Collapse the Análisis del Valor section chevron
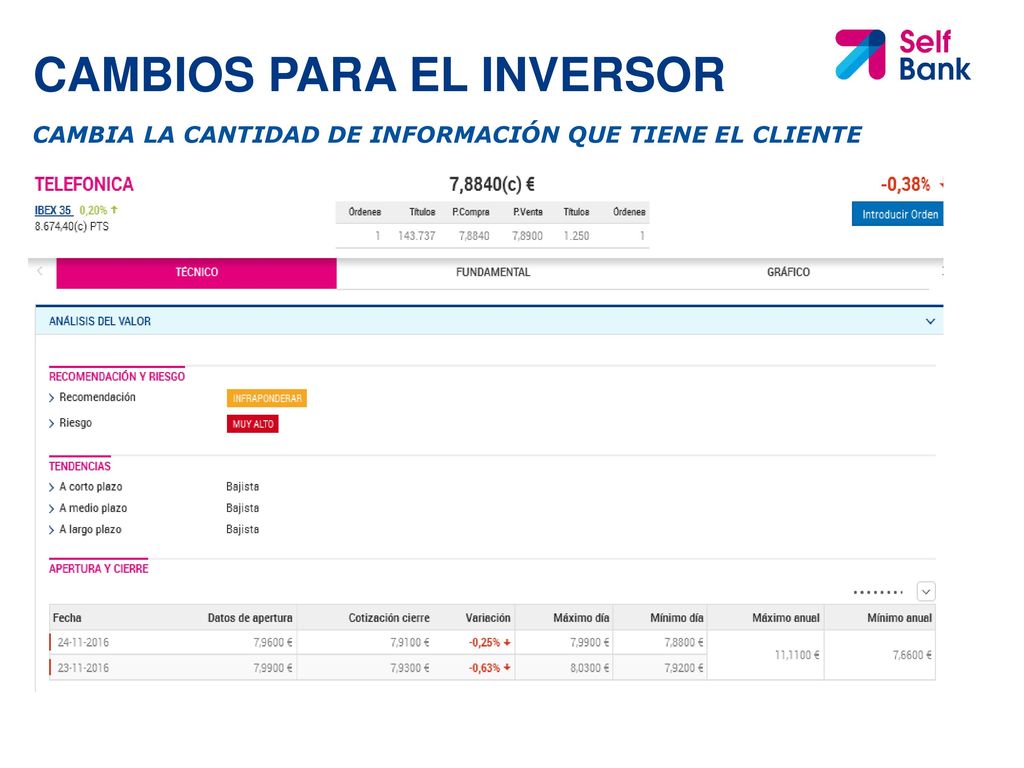 [x=930, y=321]
